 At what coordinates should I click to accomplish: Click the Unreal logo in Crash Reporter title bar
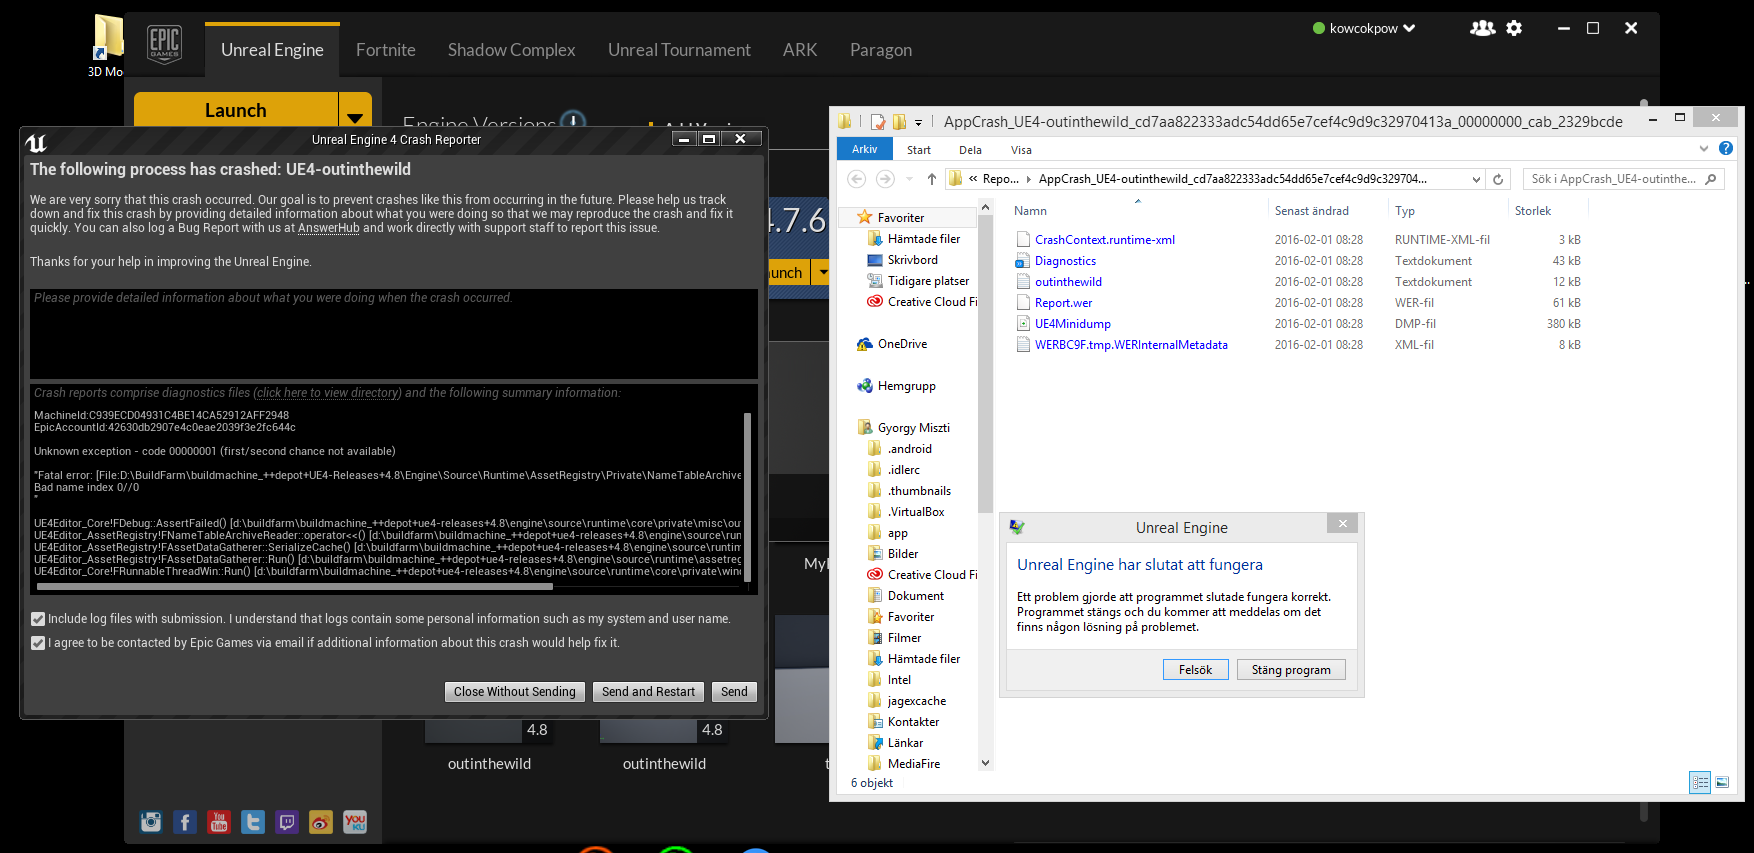[36, 143]
